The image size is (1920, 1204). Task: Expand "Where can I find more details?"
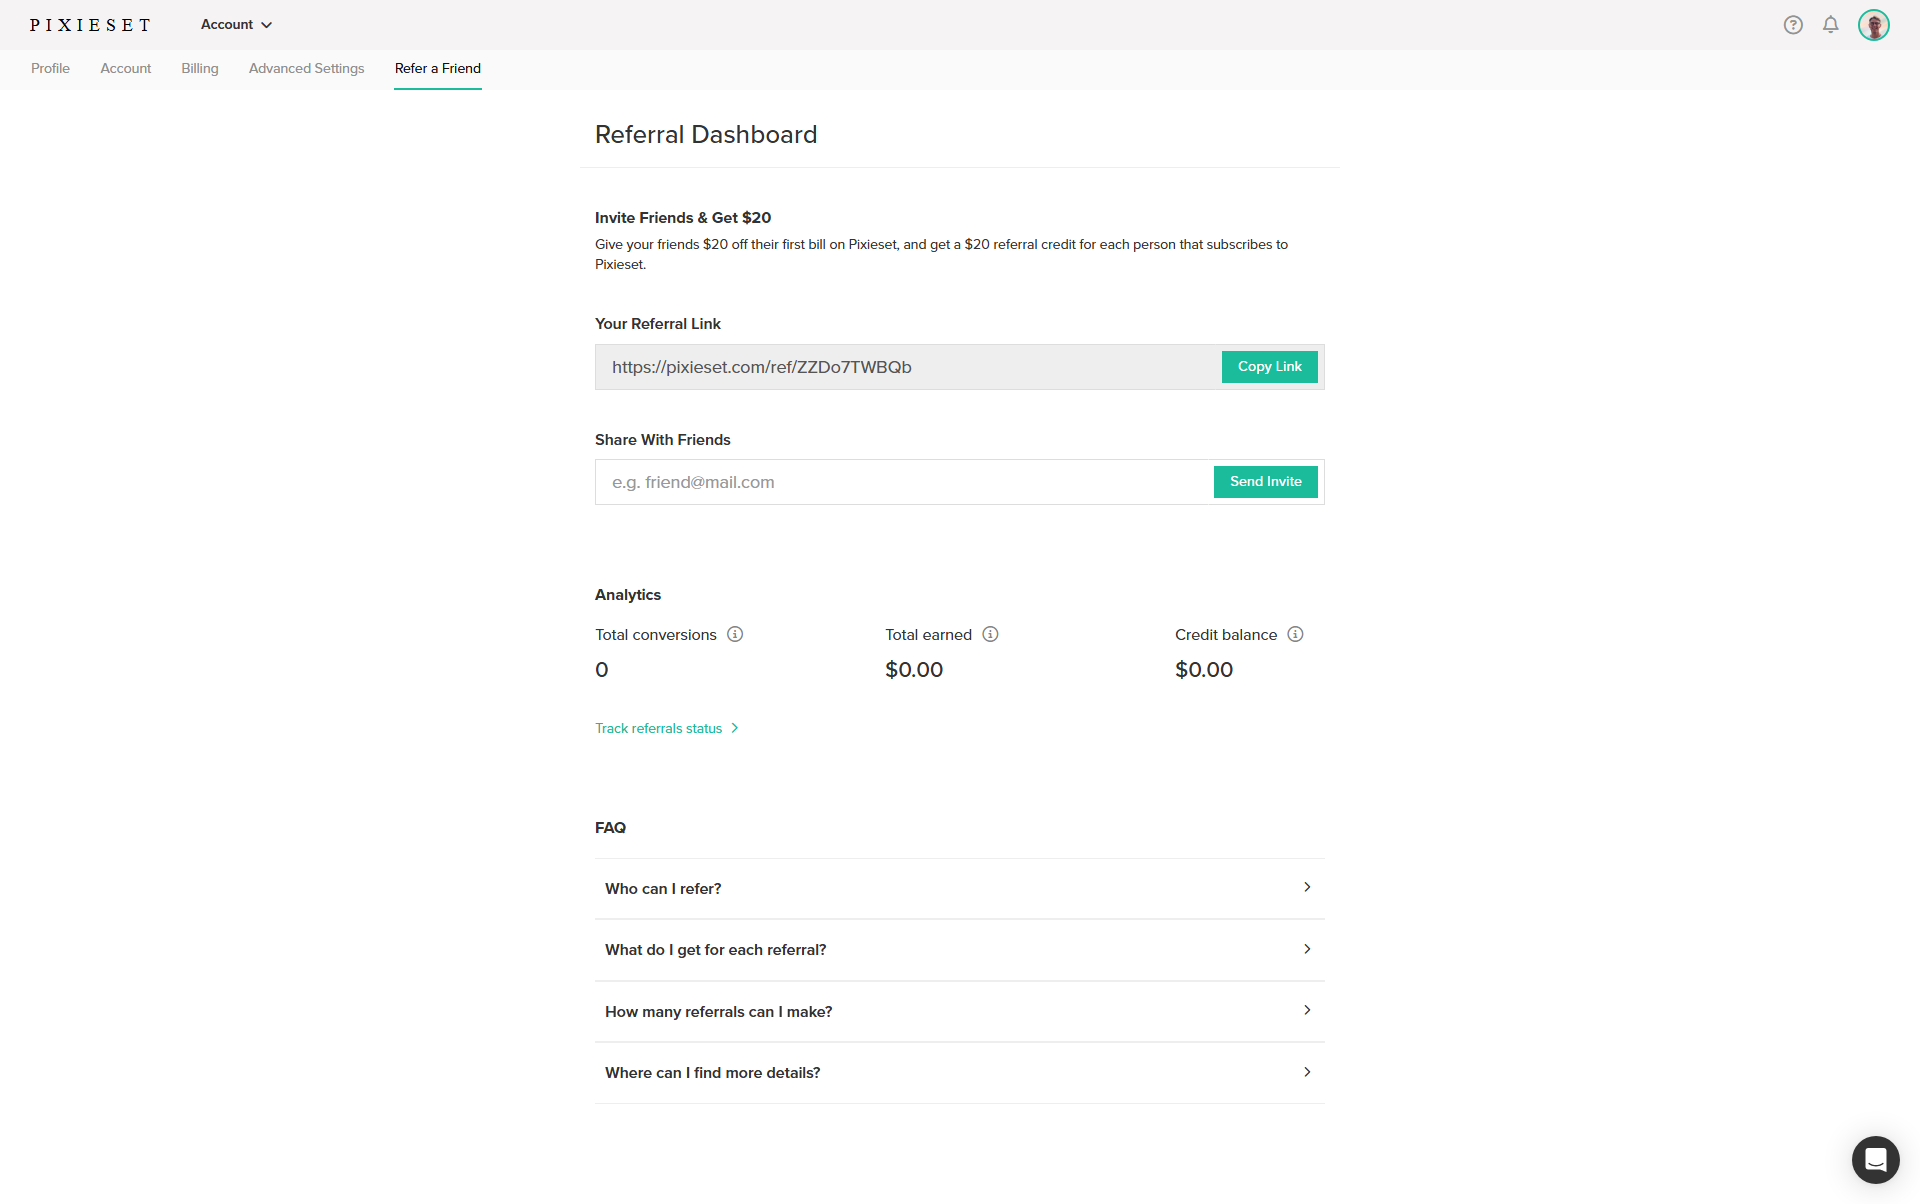pyautogui.click(x=959, y=1072)
